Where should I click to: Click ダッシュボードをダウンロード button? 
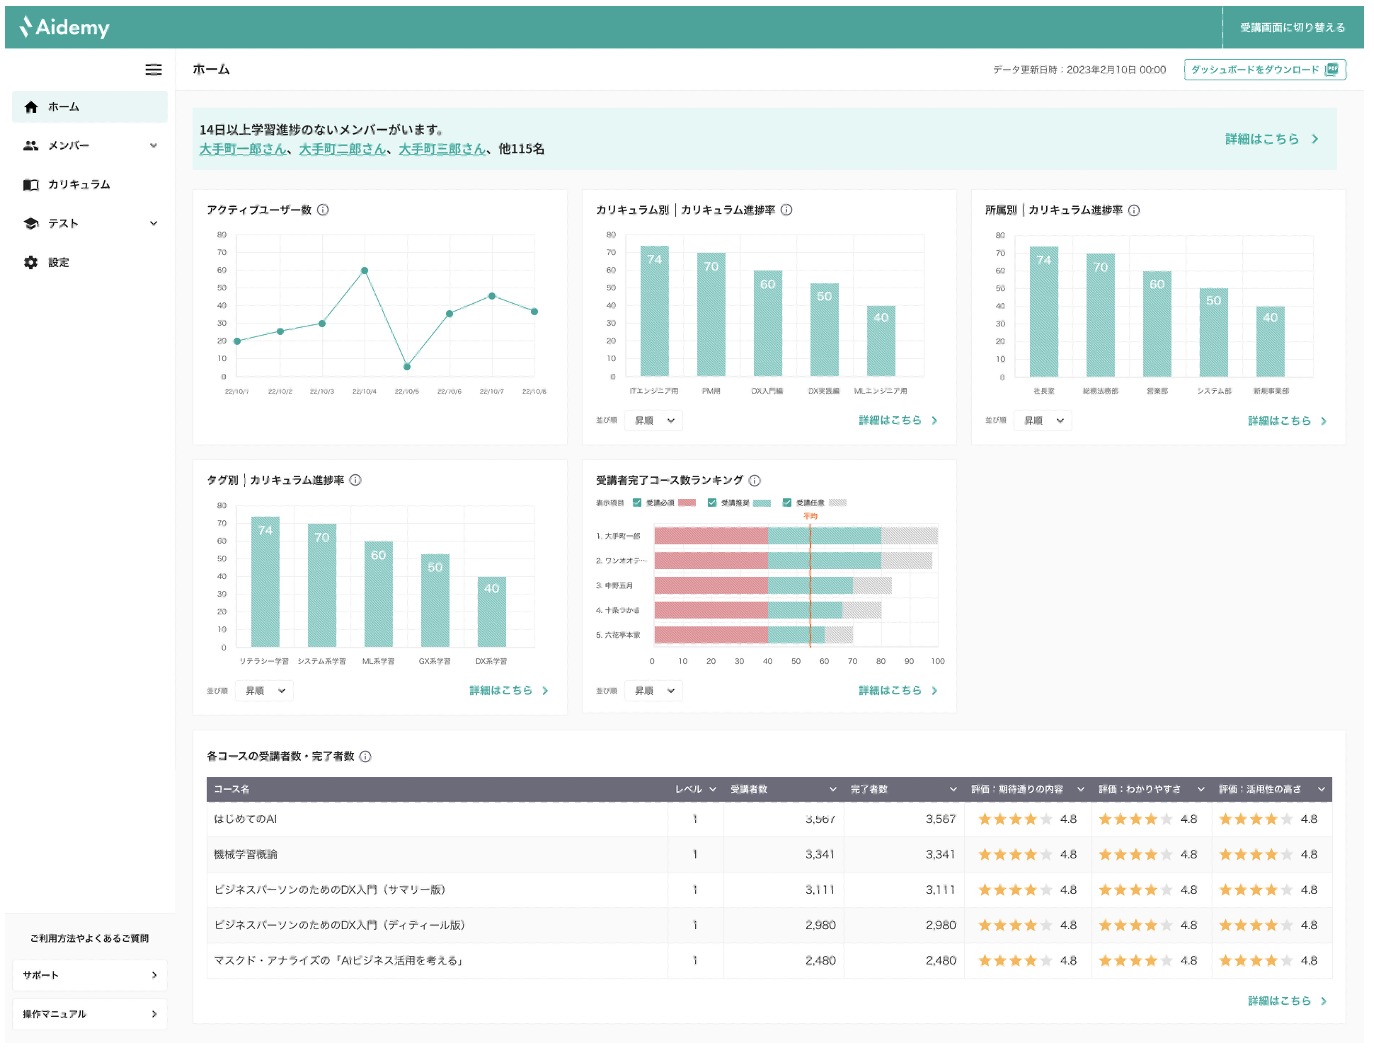click(x=1265, y=70)
